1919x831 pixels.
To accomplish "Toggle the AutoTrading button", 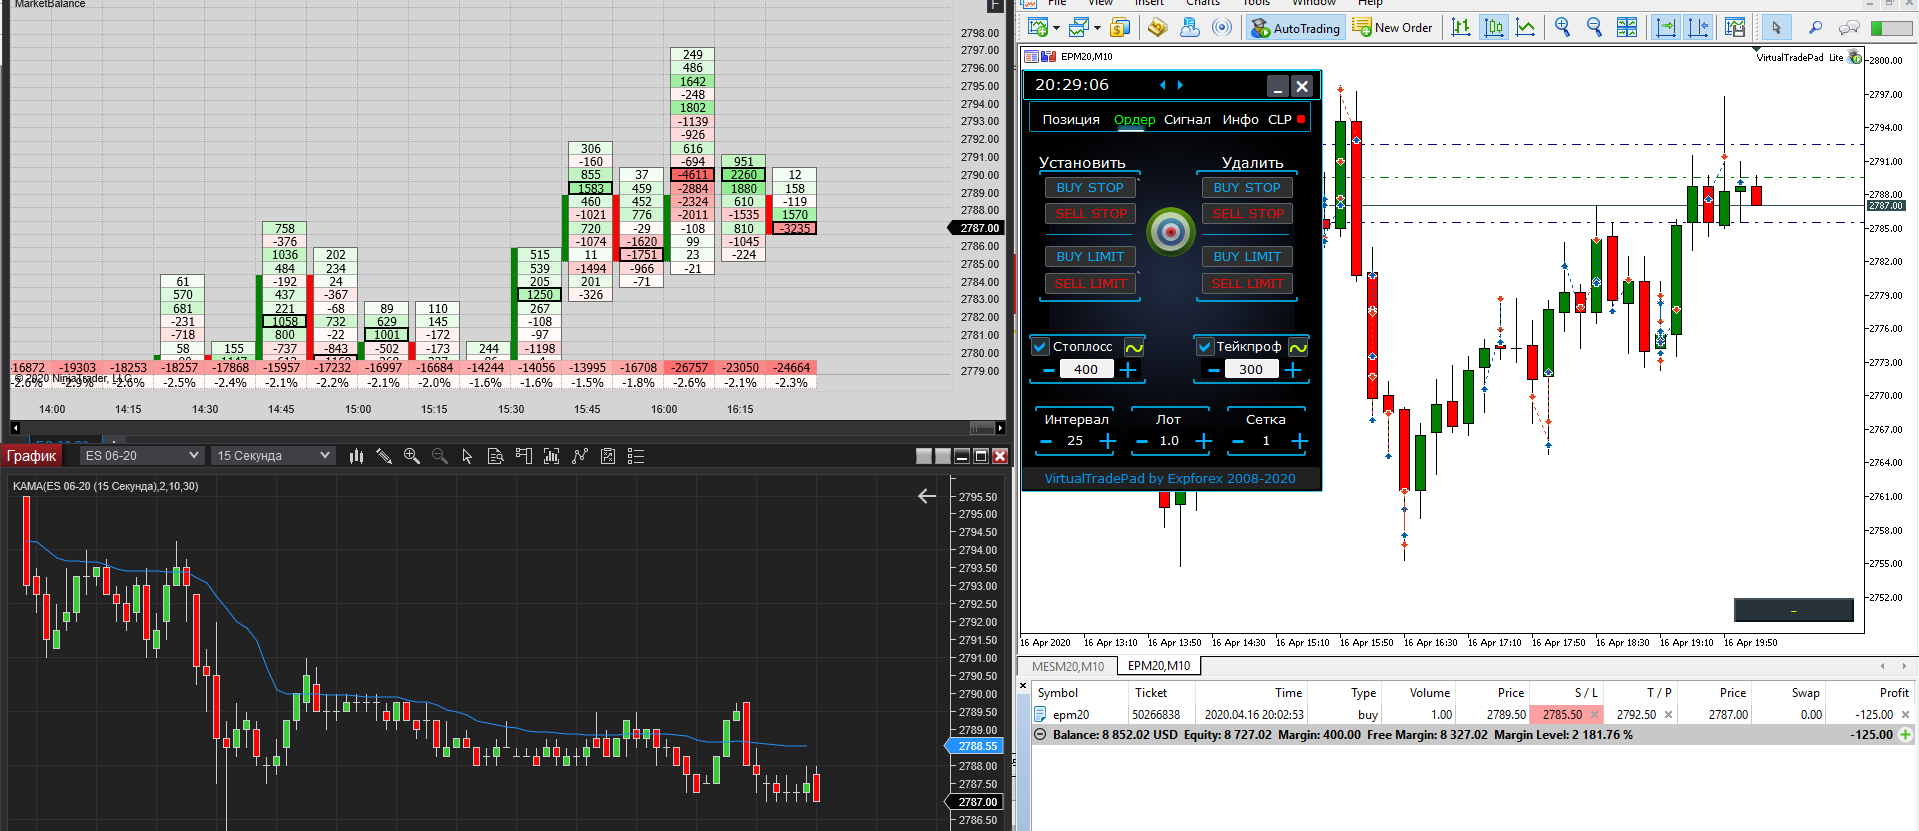I will click(1295, 28).
